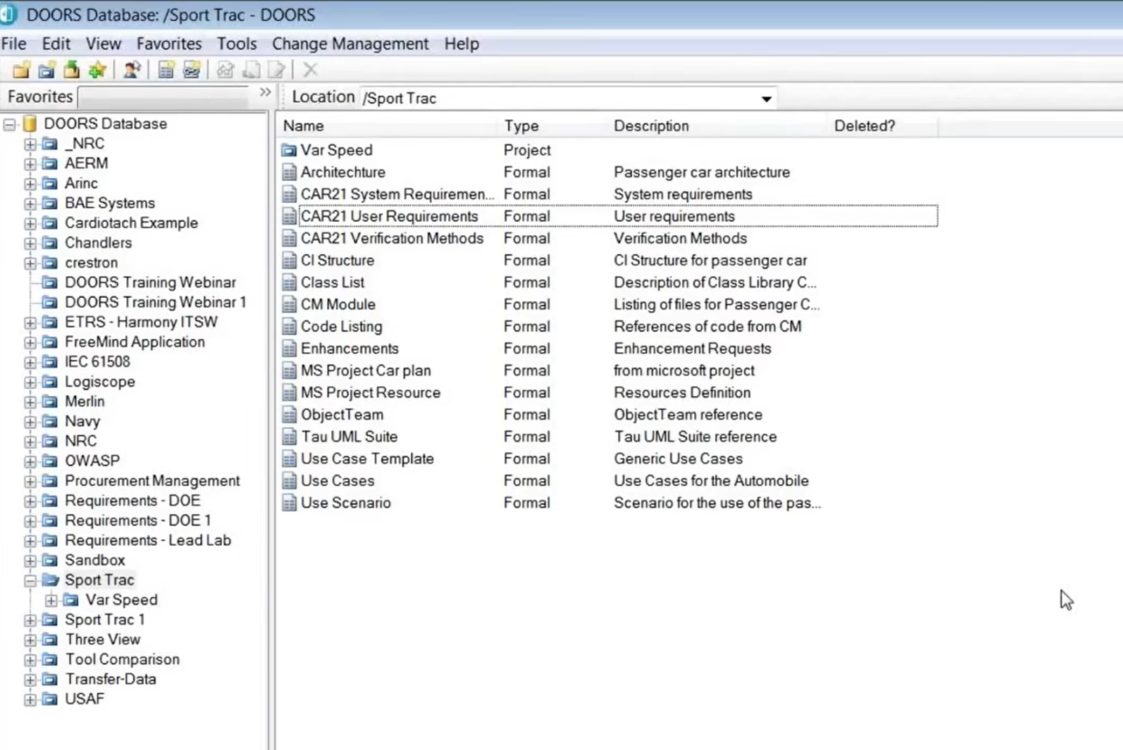Click the ObjectTeam module icon

289,415
